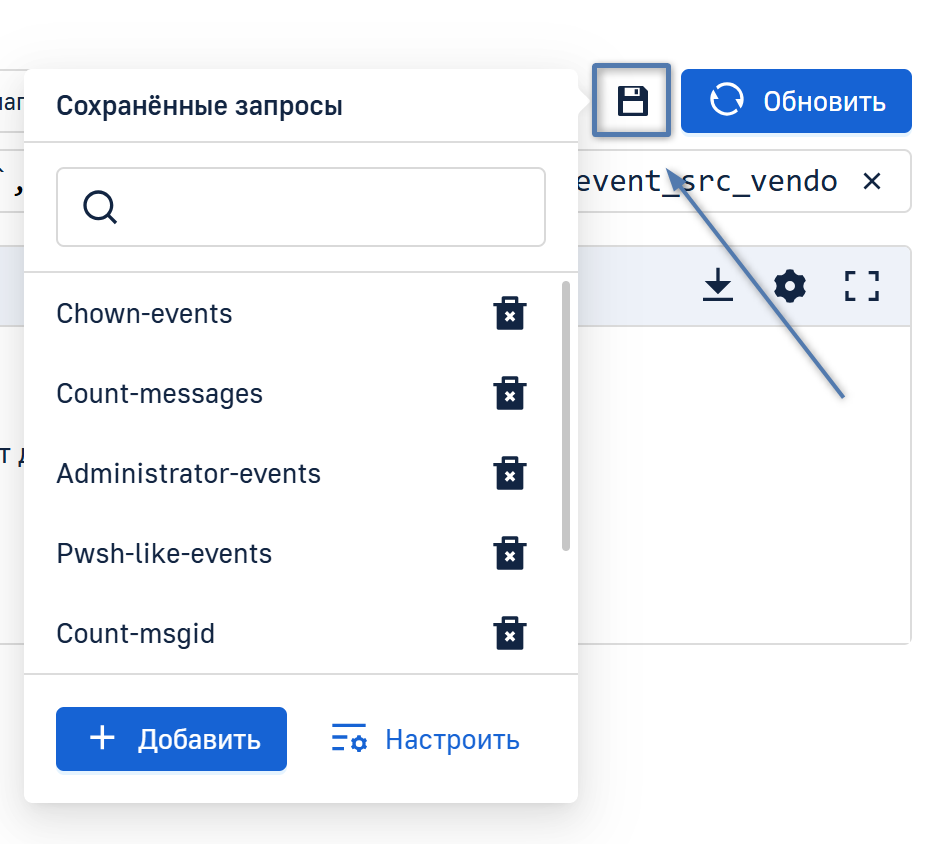Delete the Pwsh-like-events saved query
The width and height of the screenshot is (943, 844).
click(x=510, y=554)
